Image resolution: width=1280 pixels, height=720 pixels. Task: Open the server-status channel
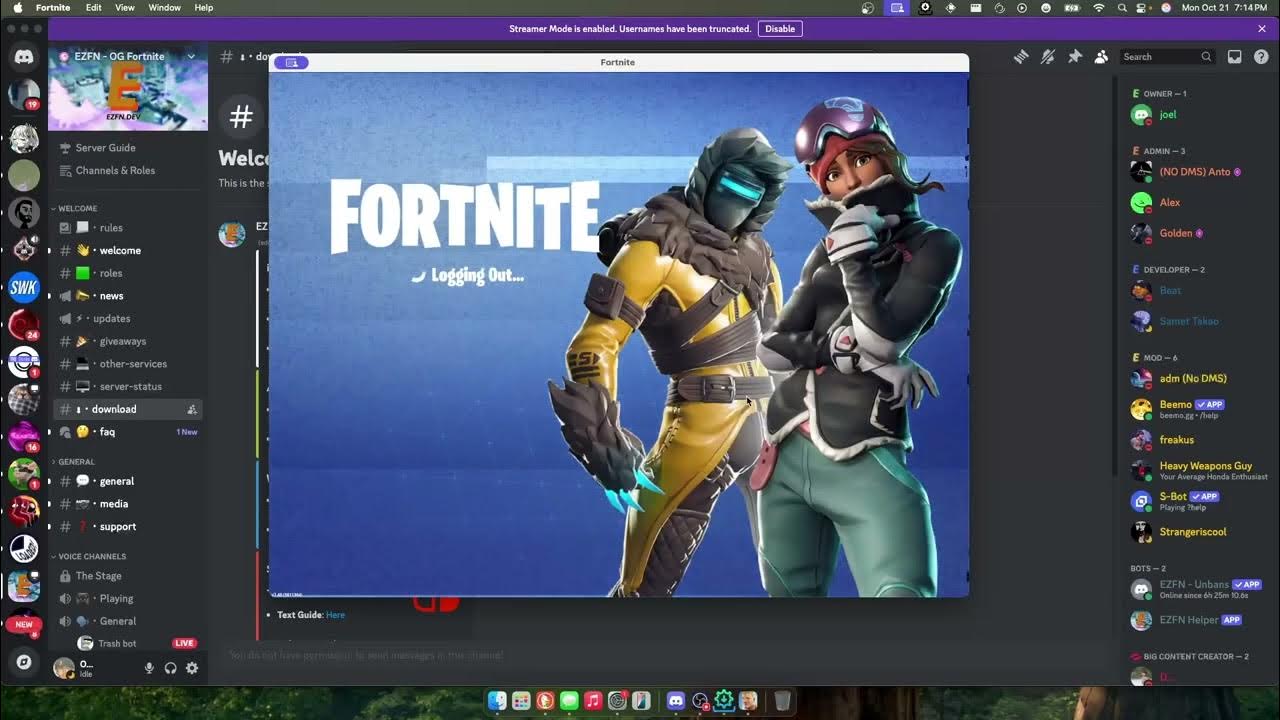click(x=128, y=386)
